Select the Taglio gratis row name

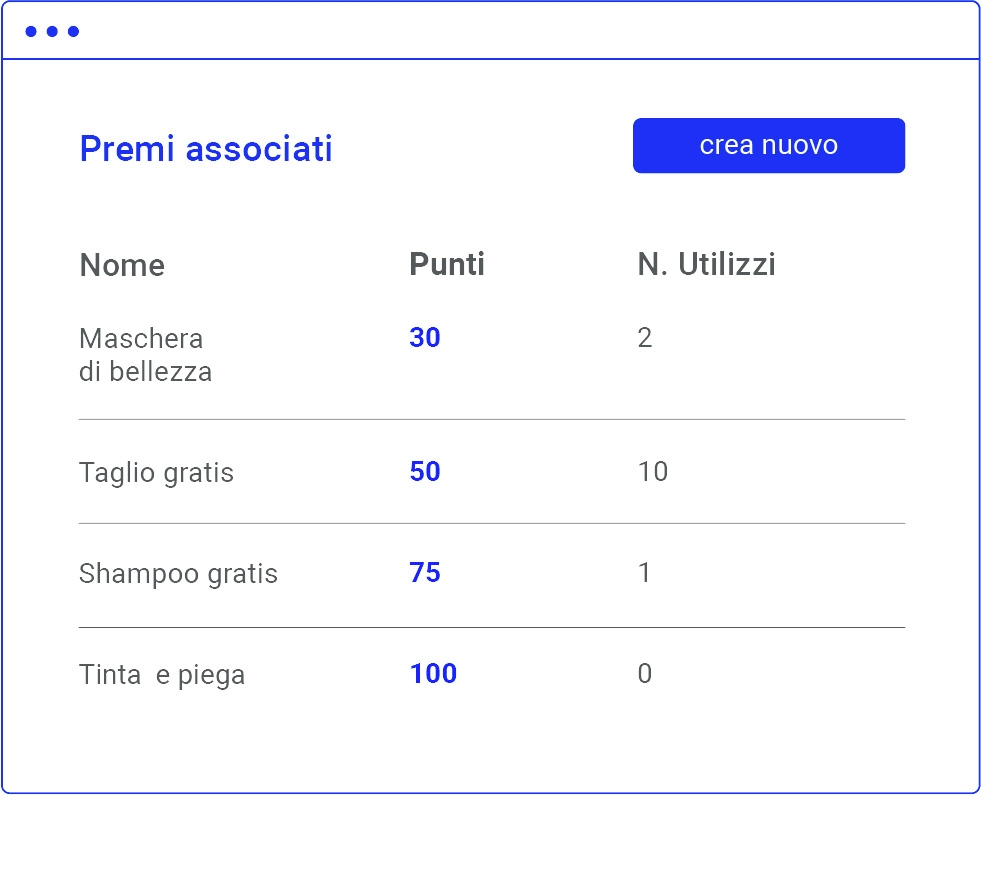(x=156, y=472)
